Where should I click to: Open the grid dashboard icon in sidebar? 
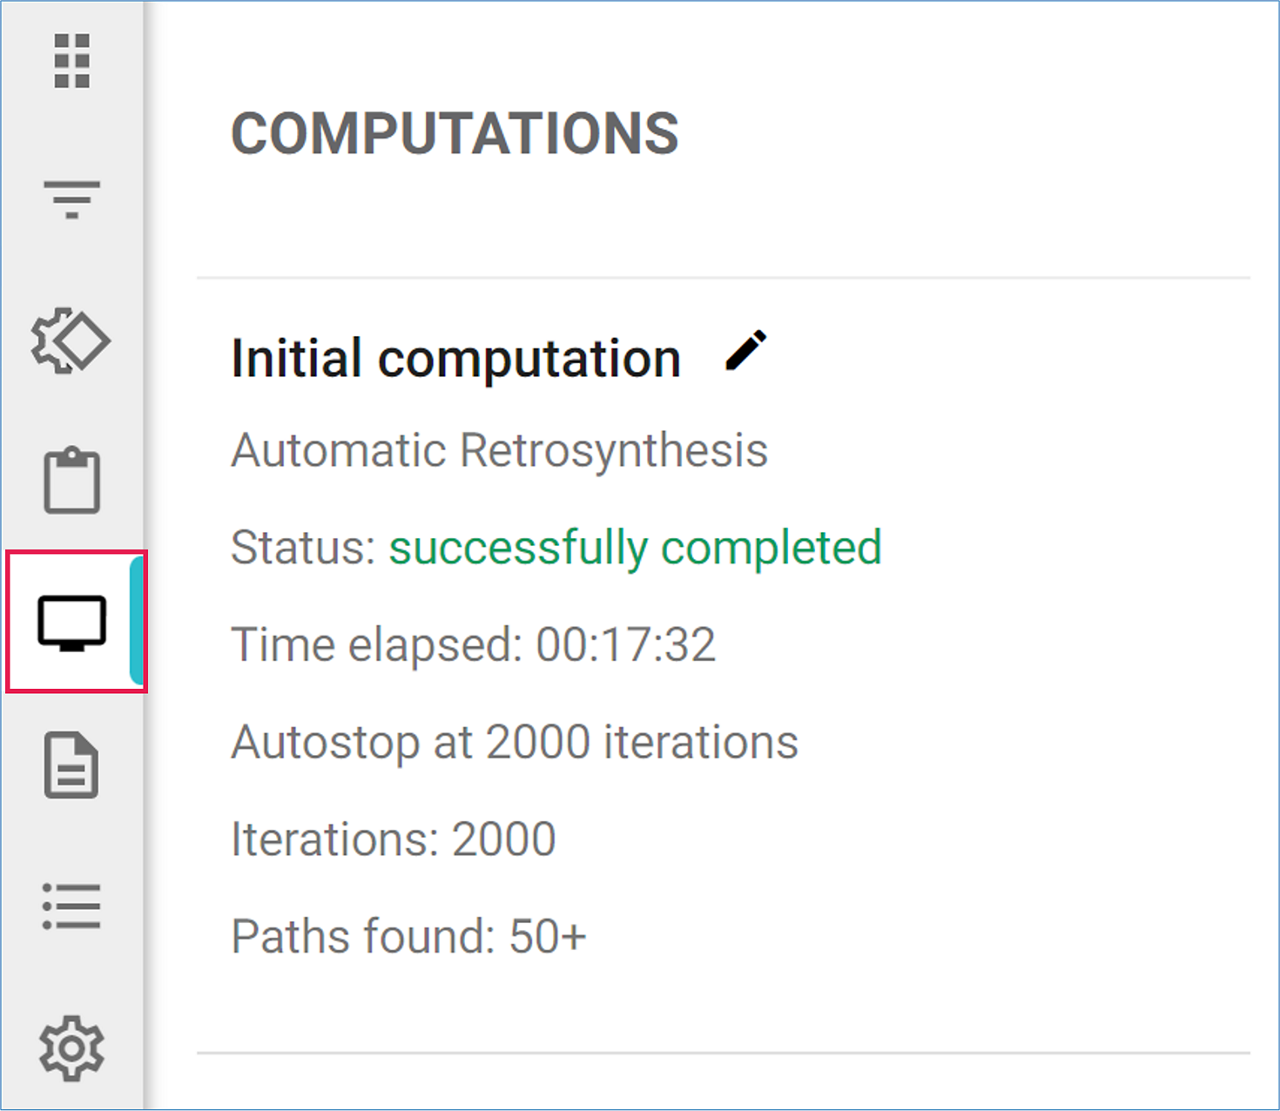coord(72,61)
